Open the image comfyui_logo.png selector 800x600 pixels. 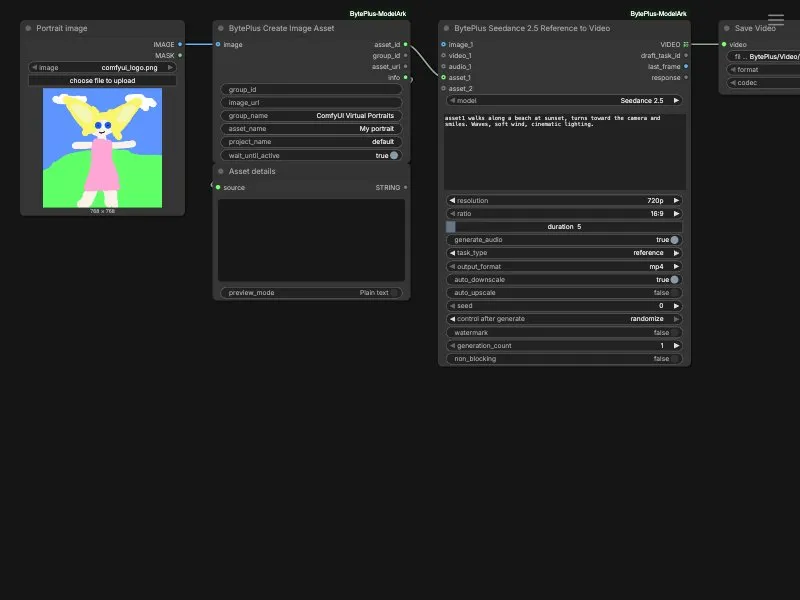point(102,67)
